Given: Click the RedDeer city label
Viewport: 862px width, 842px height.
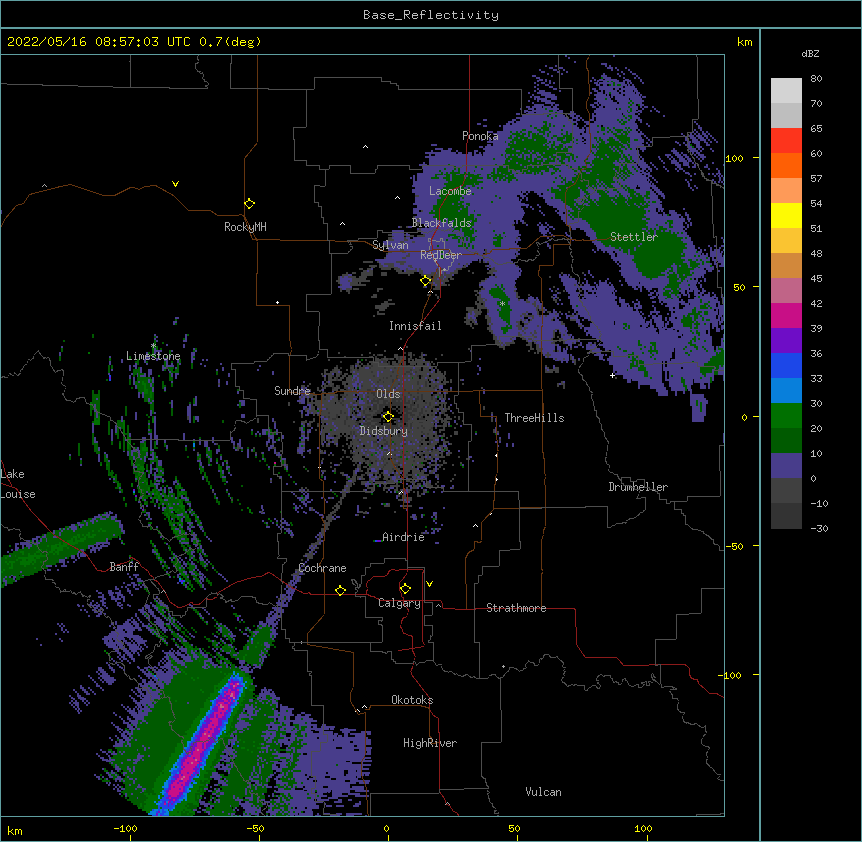Looking at the screenshot, I should click(440, 255).
